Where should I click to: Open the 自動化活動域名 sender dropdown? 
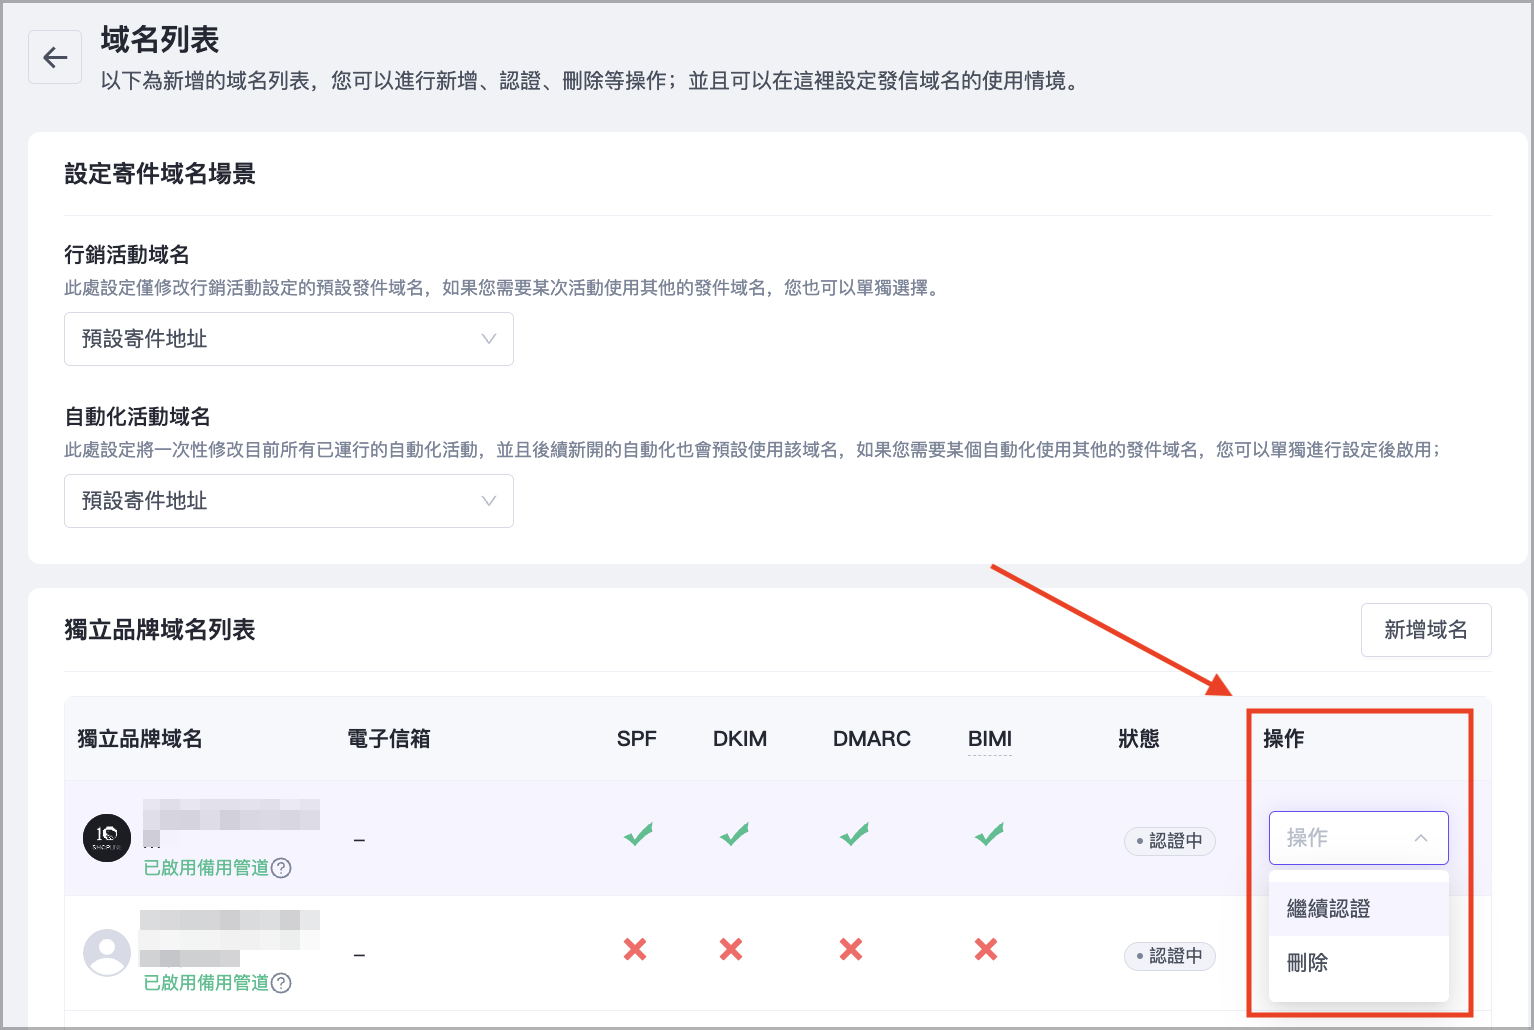pyautogui.click(x=288, y=501)
